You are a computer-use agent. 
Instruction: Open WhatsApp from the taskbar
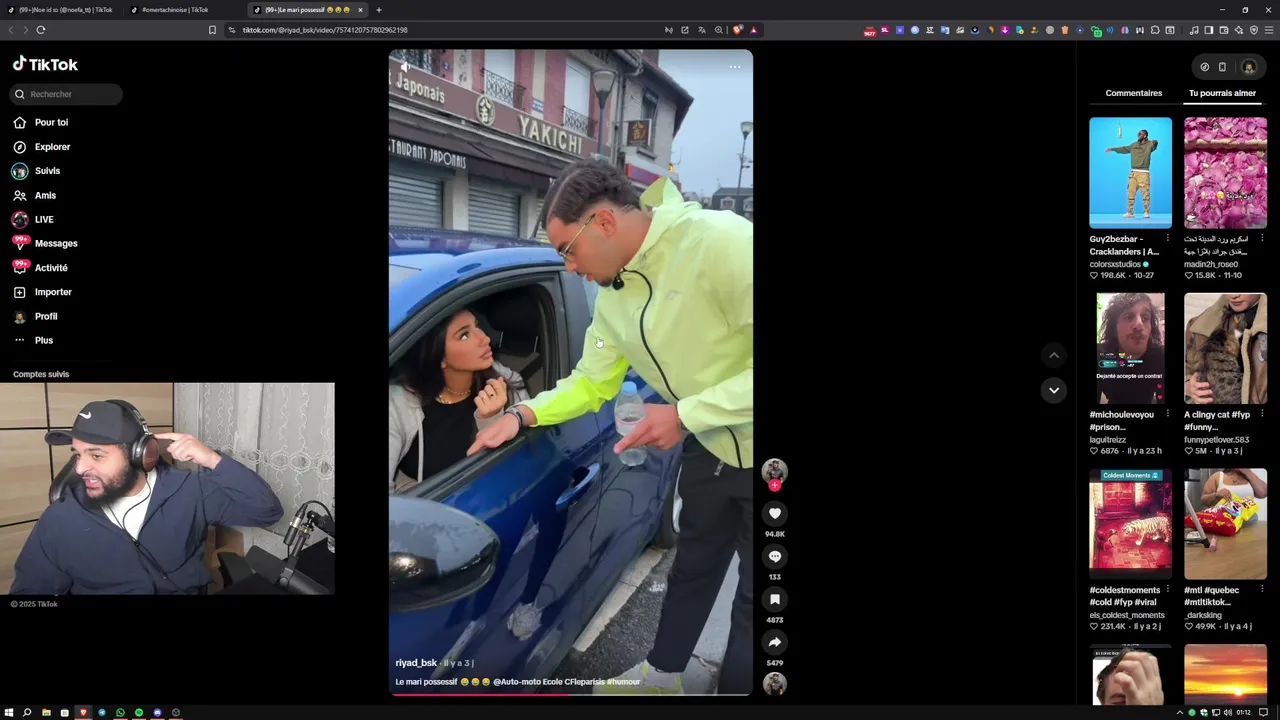tap(120, 713)
